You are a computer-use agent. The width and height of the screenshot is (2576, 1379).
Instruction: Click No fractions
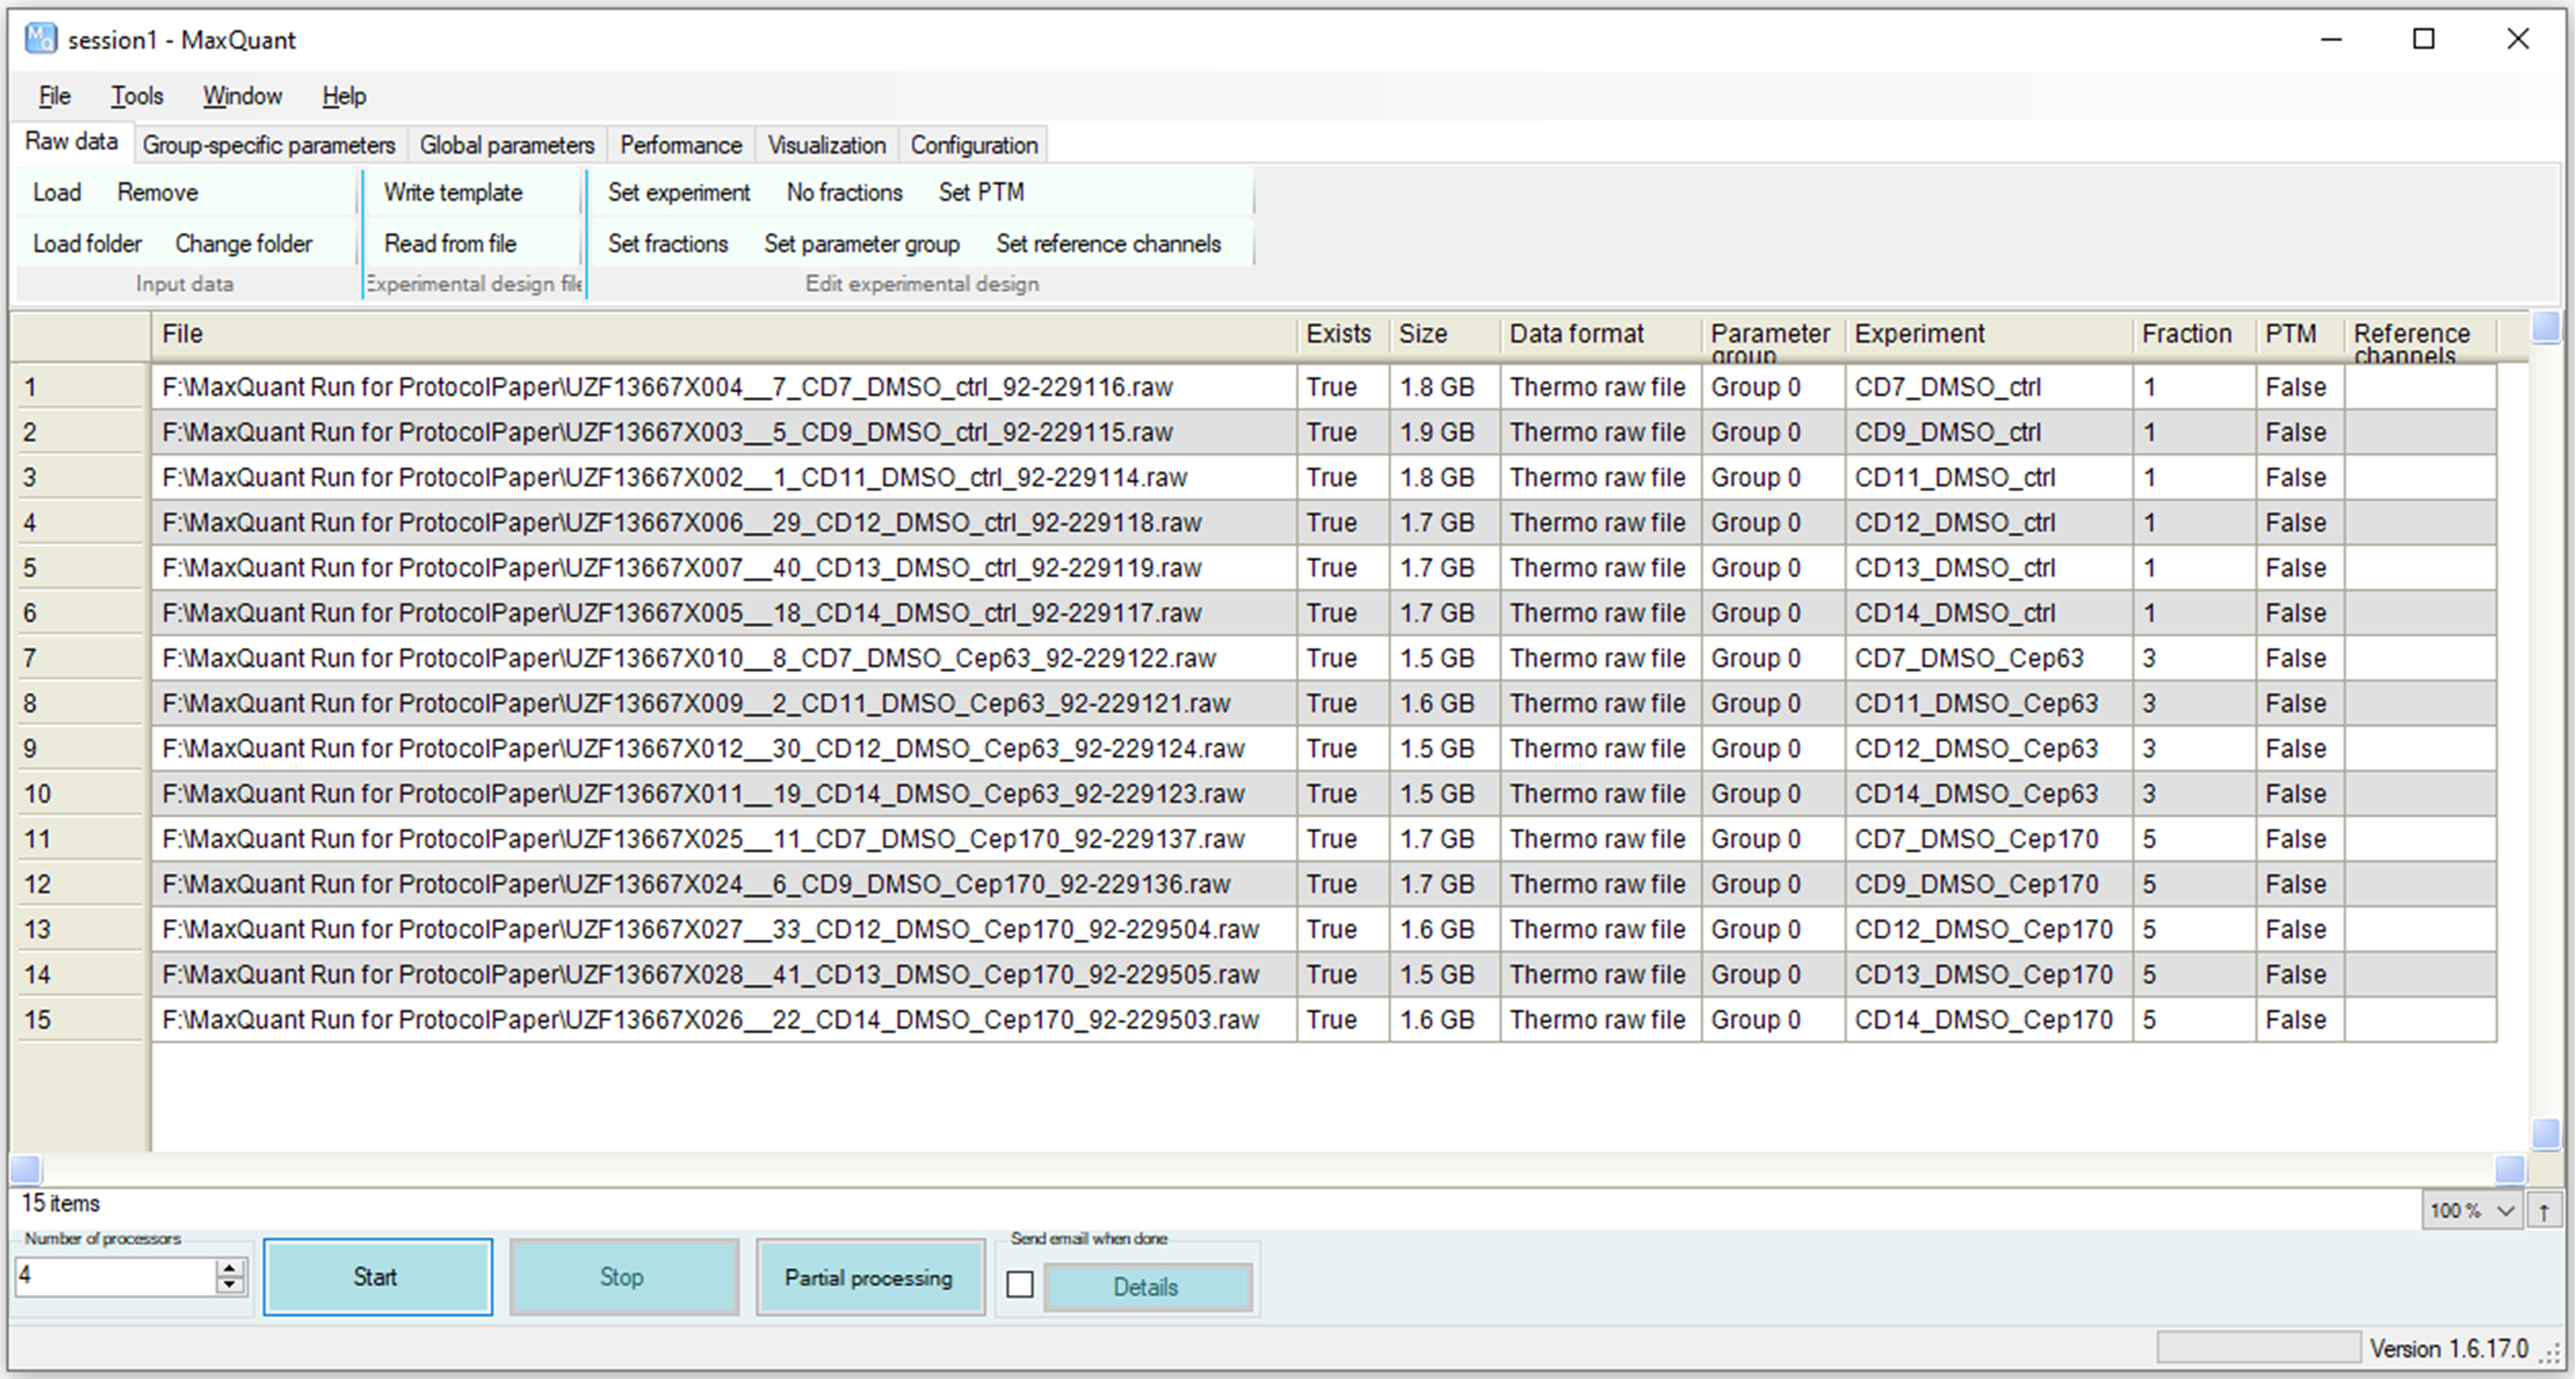point(844,192)
